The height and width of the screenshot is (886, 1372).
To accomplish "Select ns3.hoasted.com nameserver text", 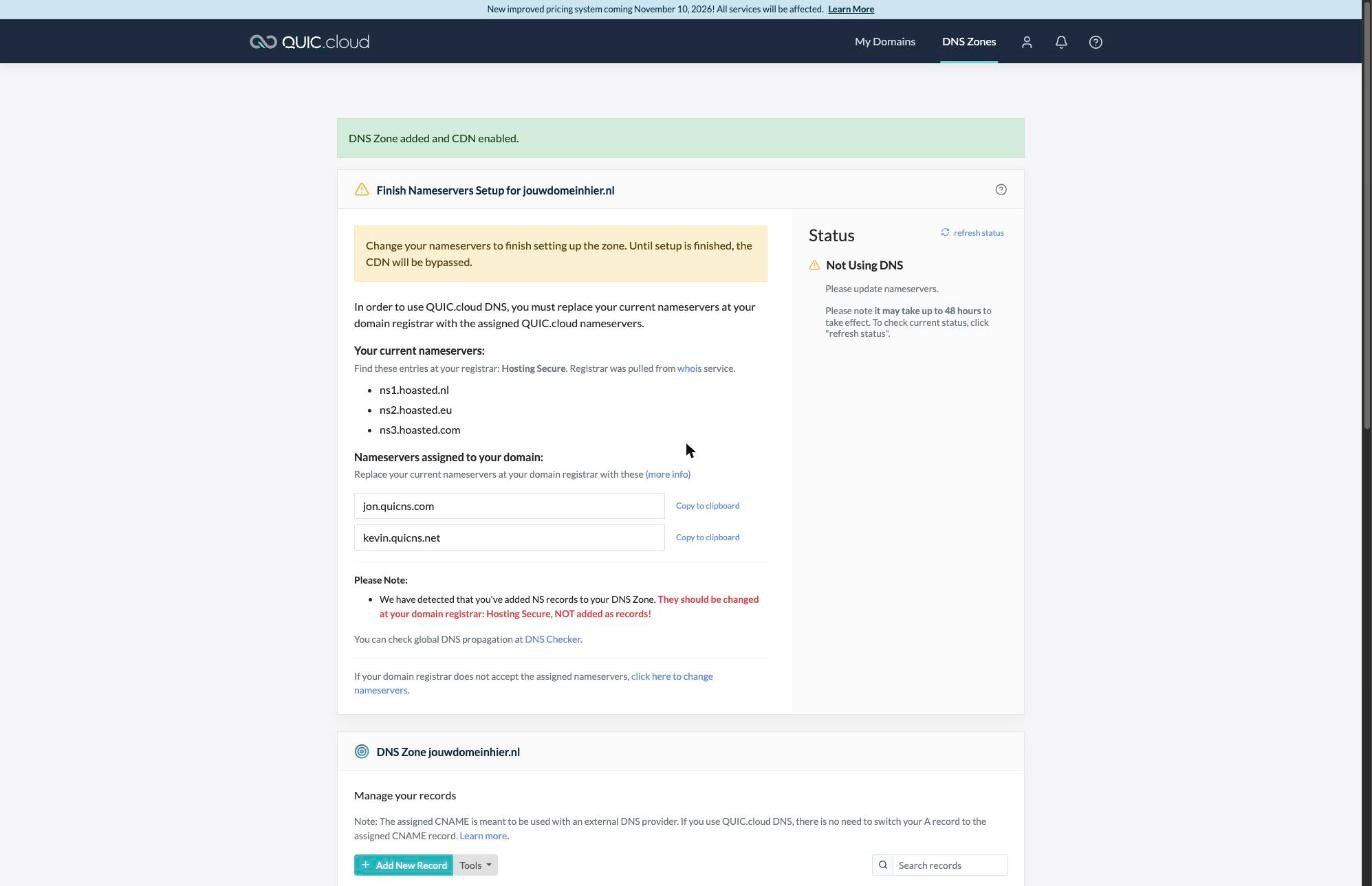I will 420,430.
